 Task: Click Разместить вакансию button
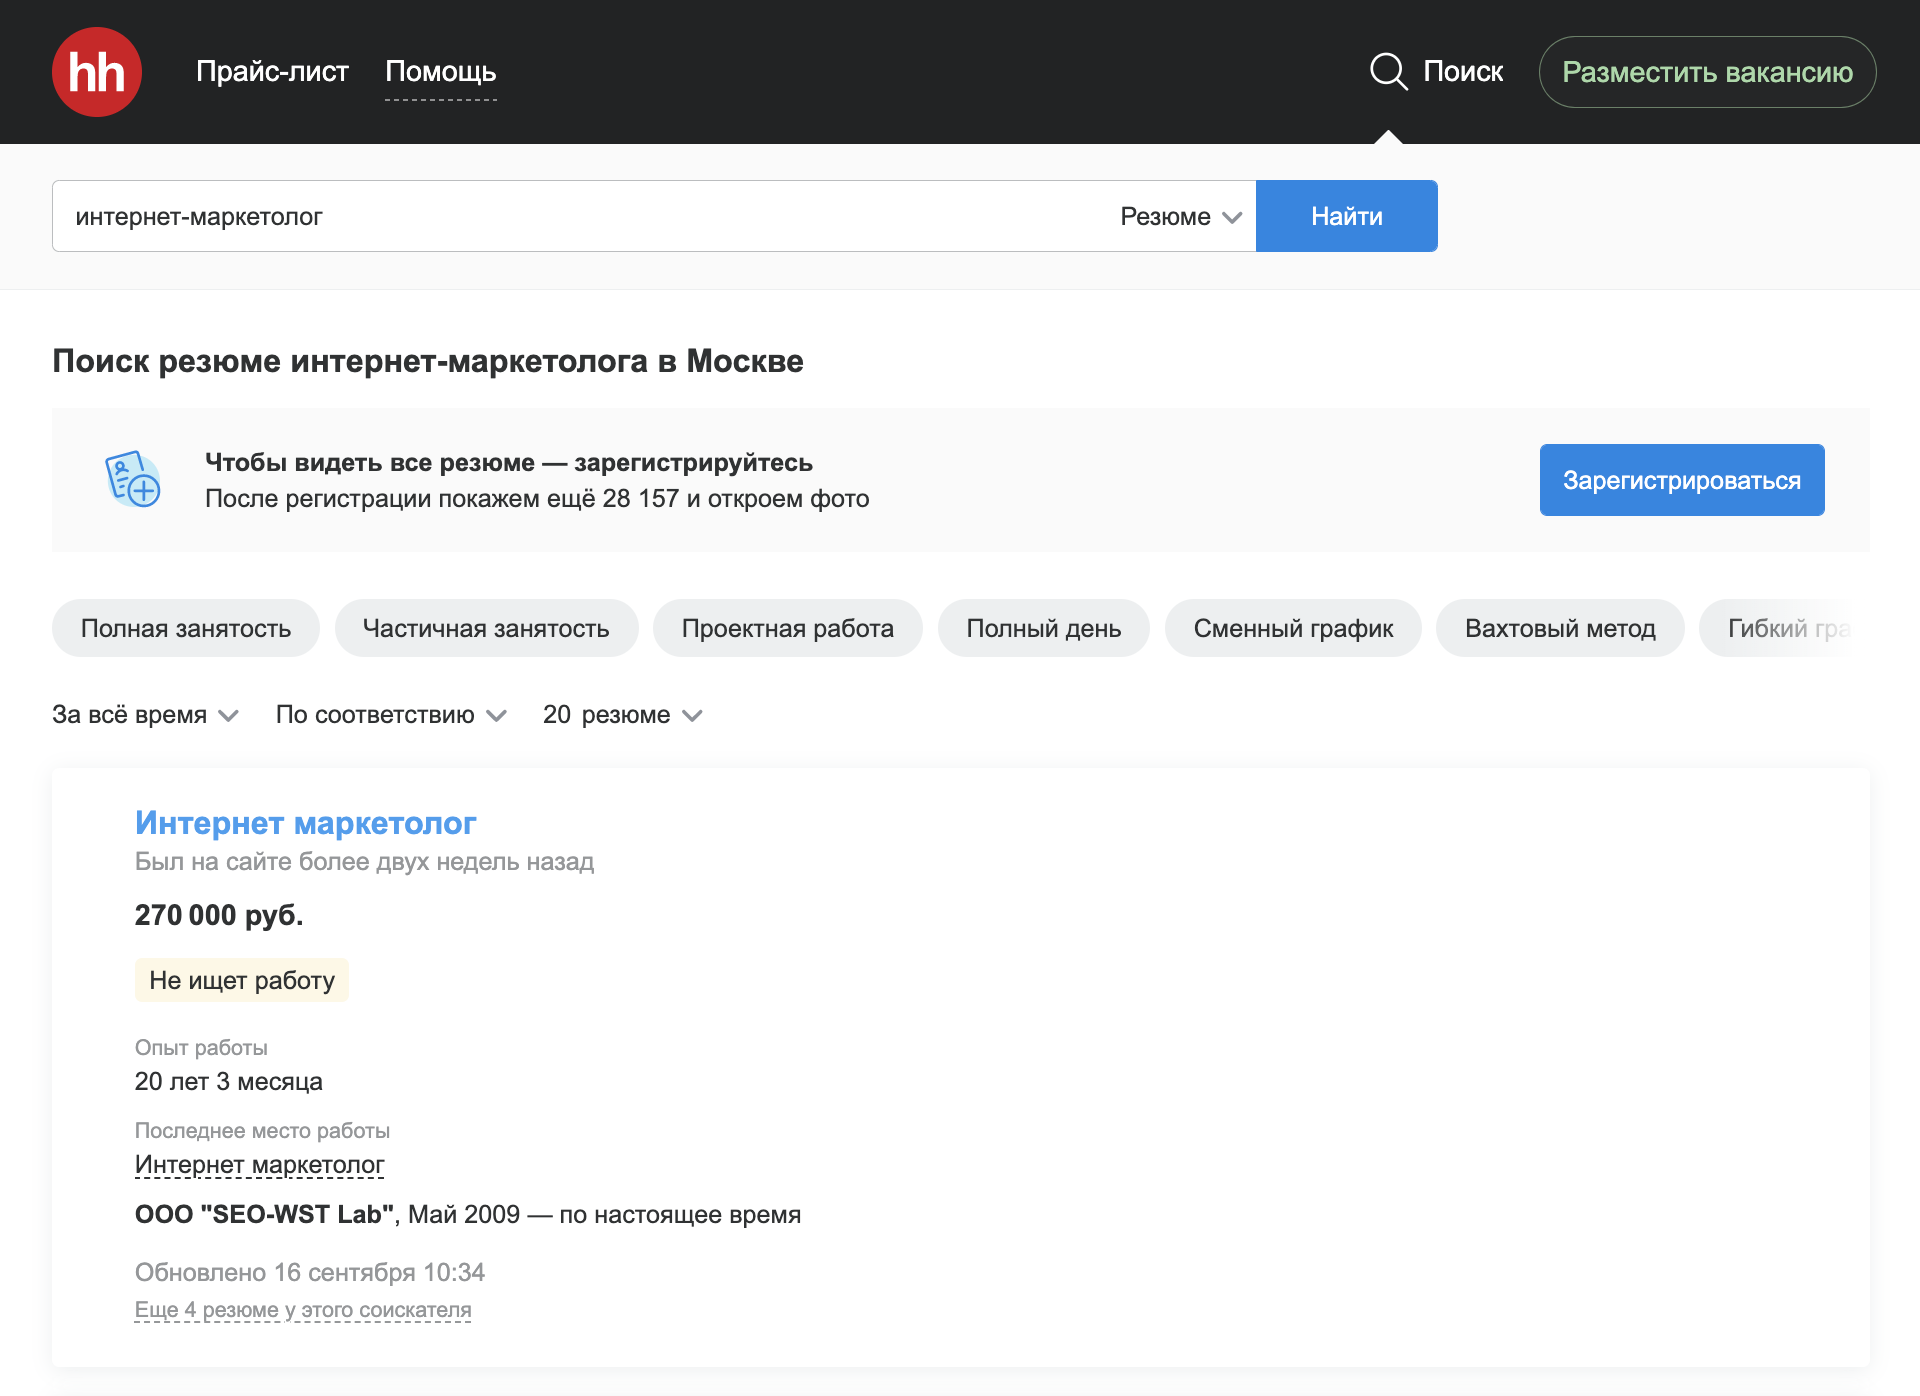pos(1707,72)
